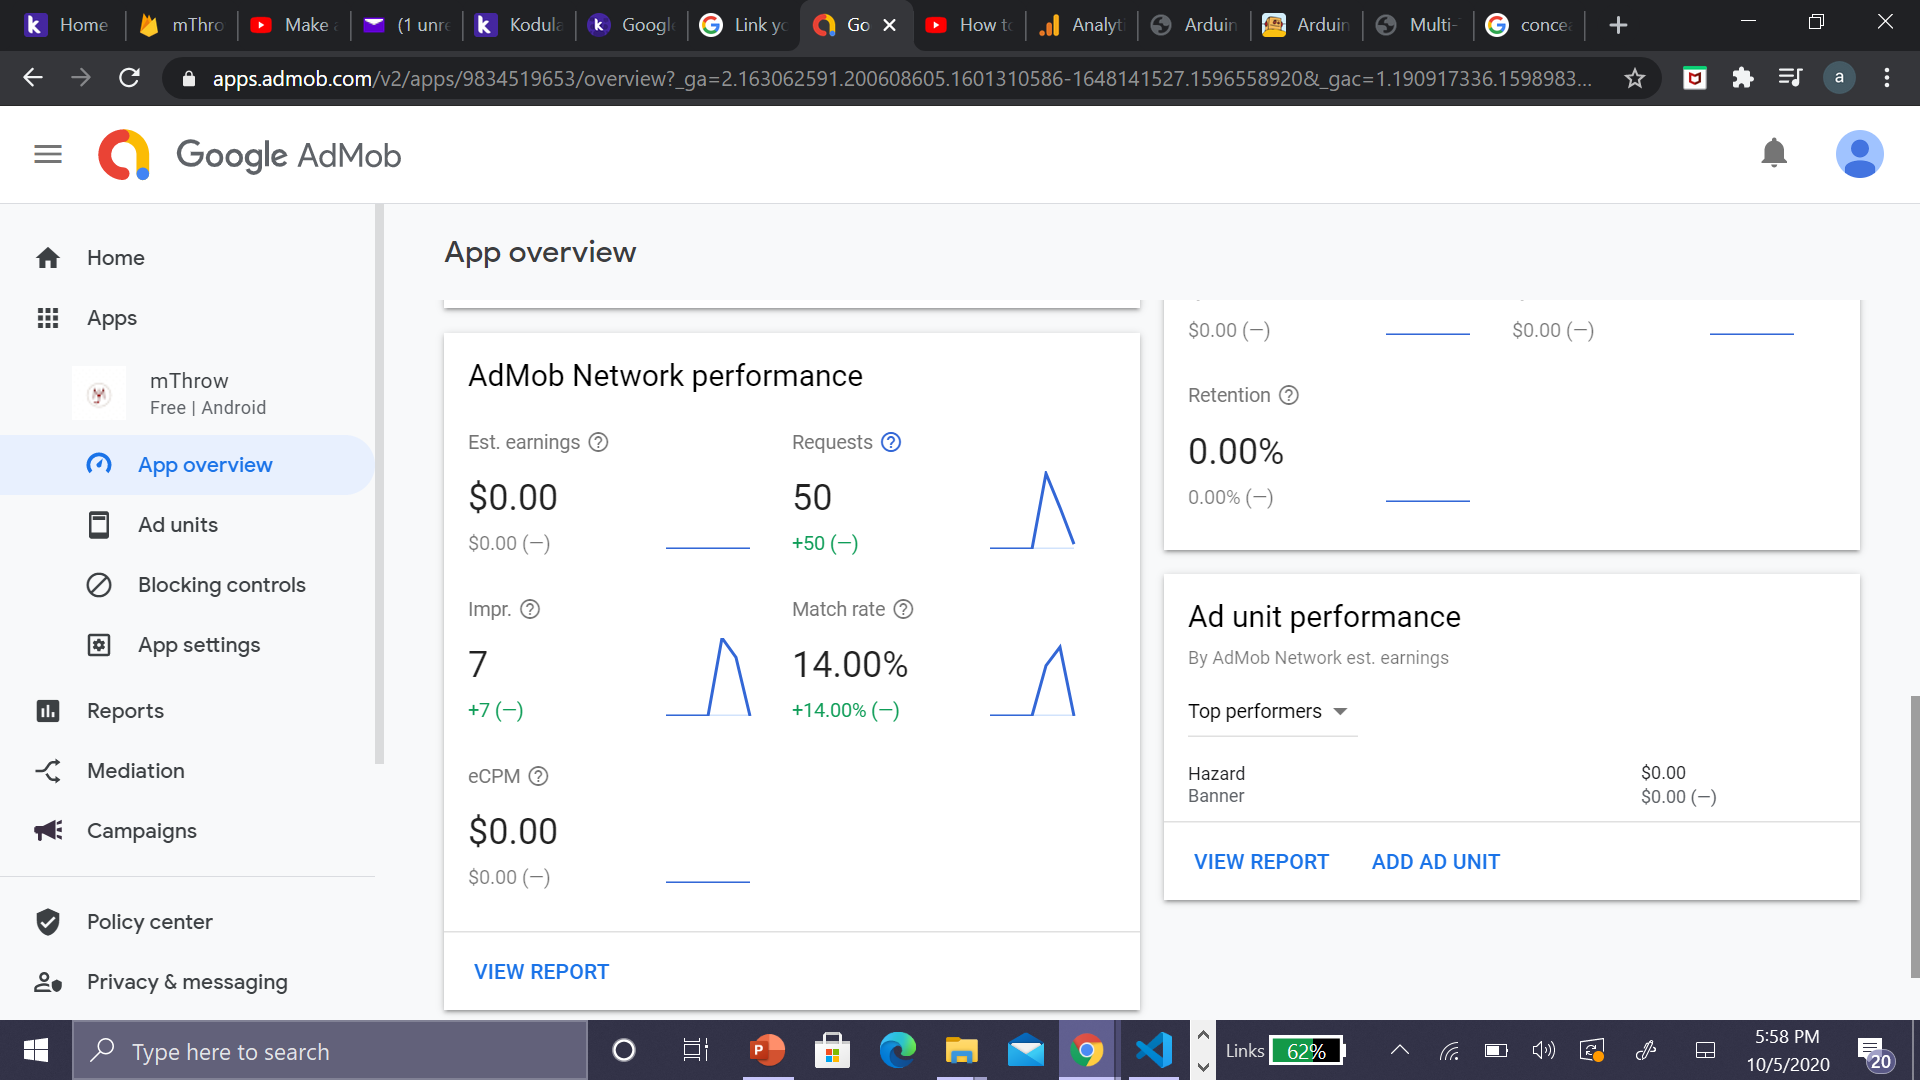Click the page vertical scrollbar

pyautogui.click(x=1914, y=835)
